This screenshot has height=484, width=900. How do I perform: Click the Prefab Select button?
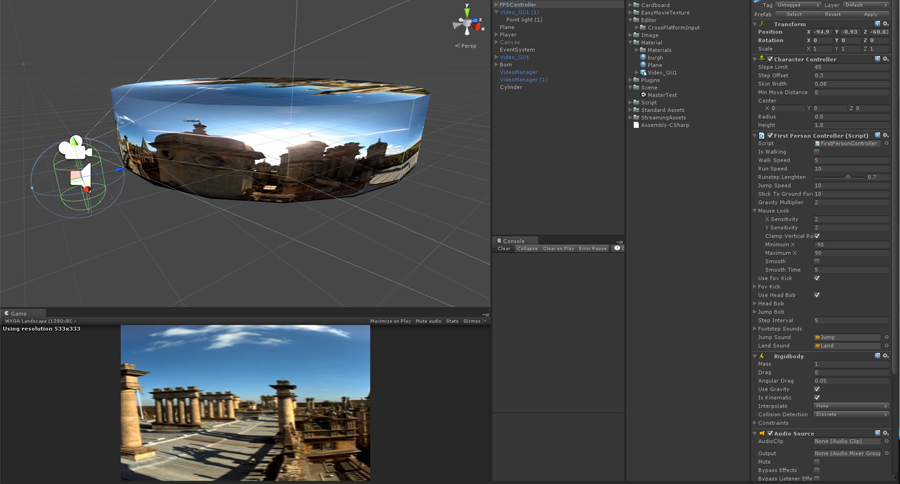coord(794,14)
